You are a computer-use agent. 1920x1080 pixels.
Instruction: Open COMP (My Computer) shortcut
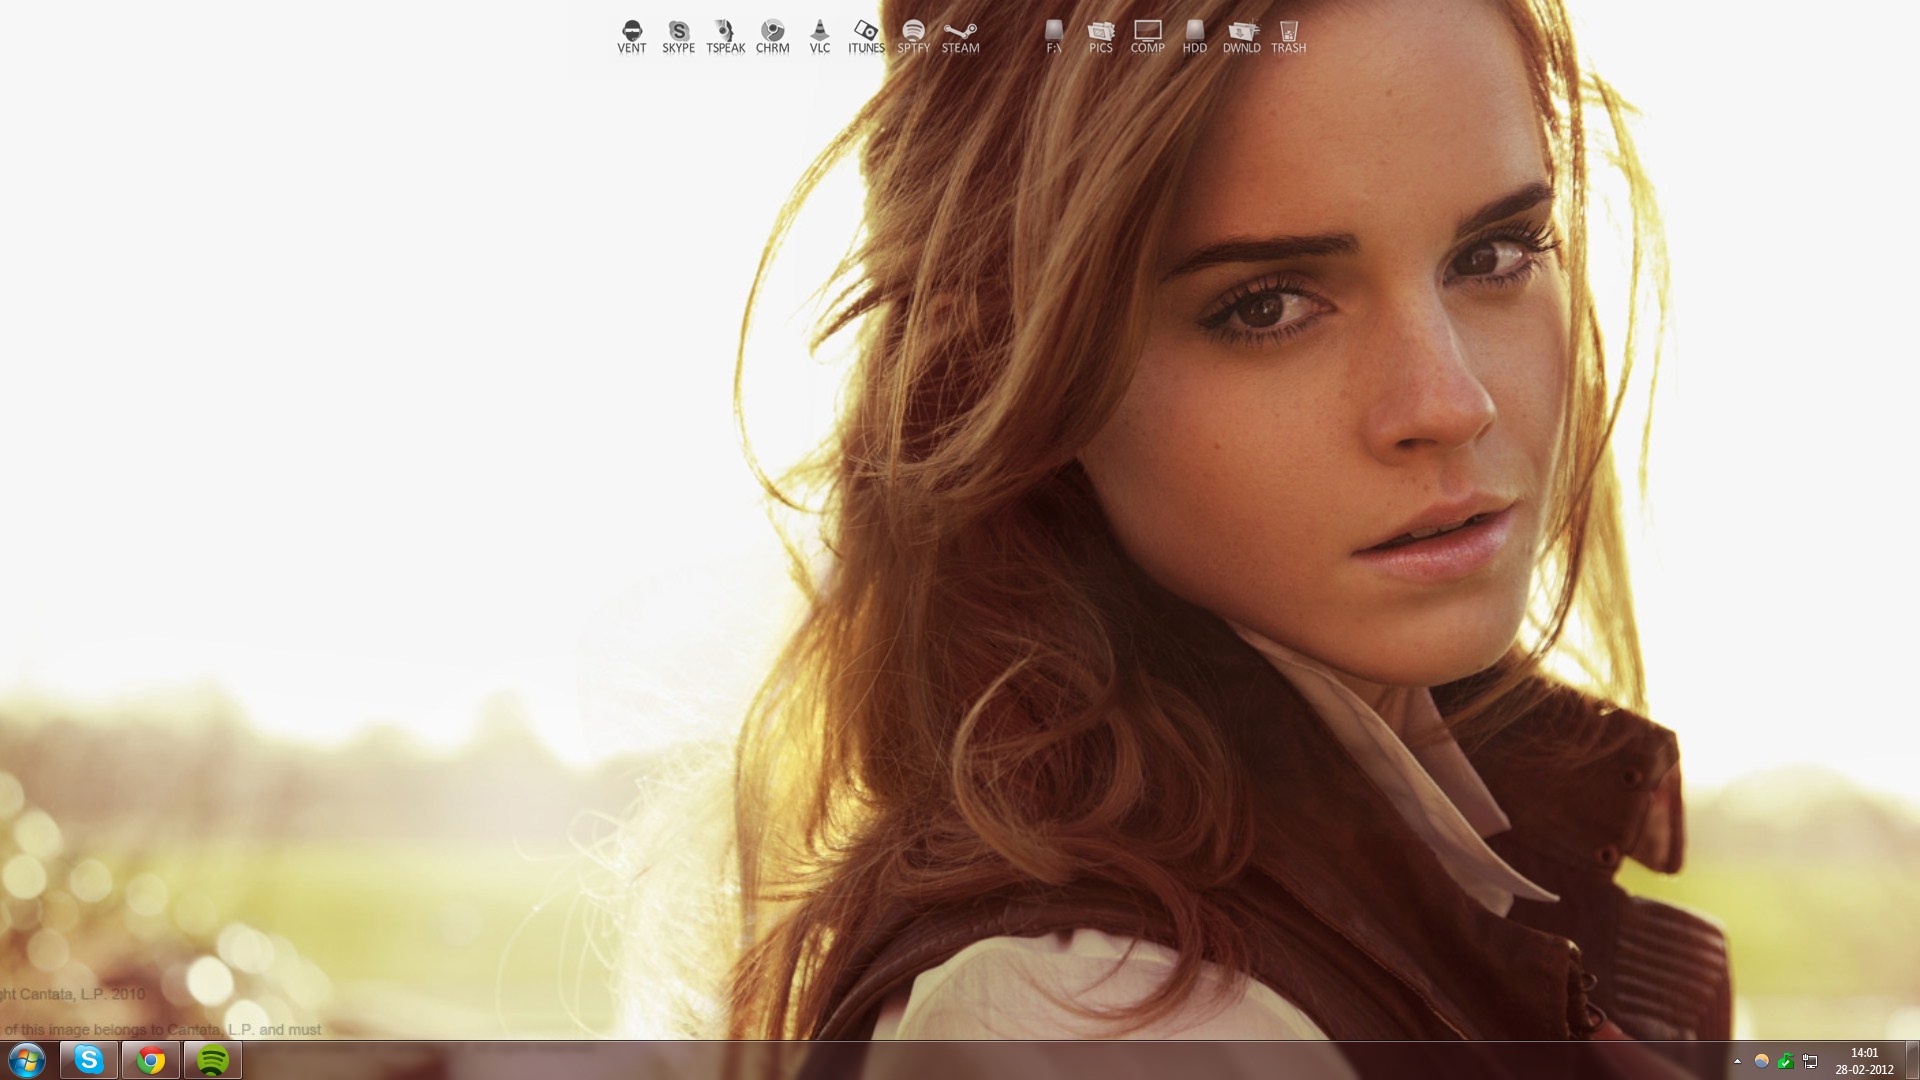point(1147,36)
